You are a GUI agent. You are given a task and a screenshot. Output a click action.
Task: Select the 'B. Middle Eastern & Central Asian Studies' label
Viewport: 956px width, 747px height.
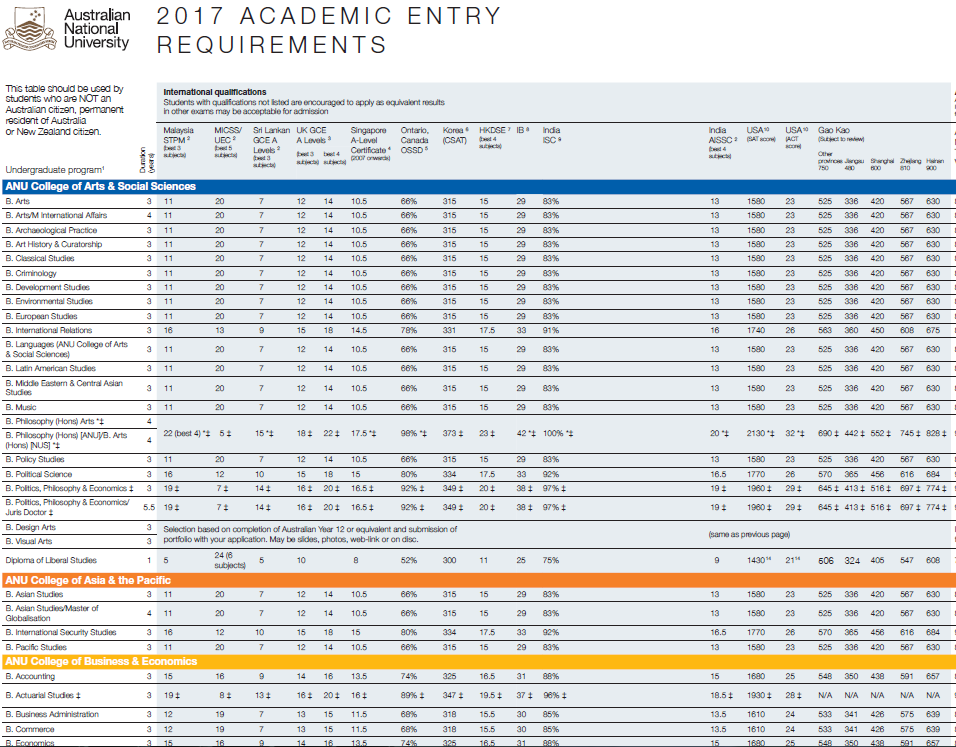tap(64, 388)
